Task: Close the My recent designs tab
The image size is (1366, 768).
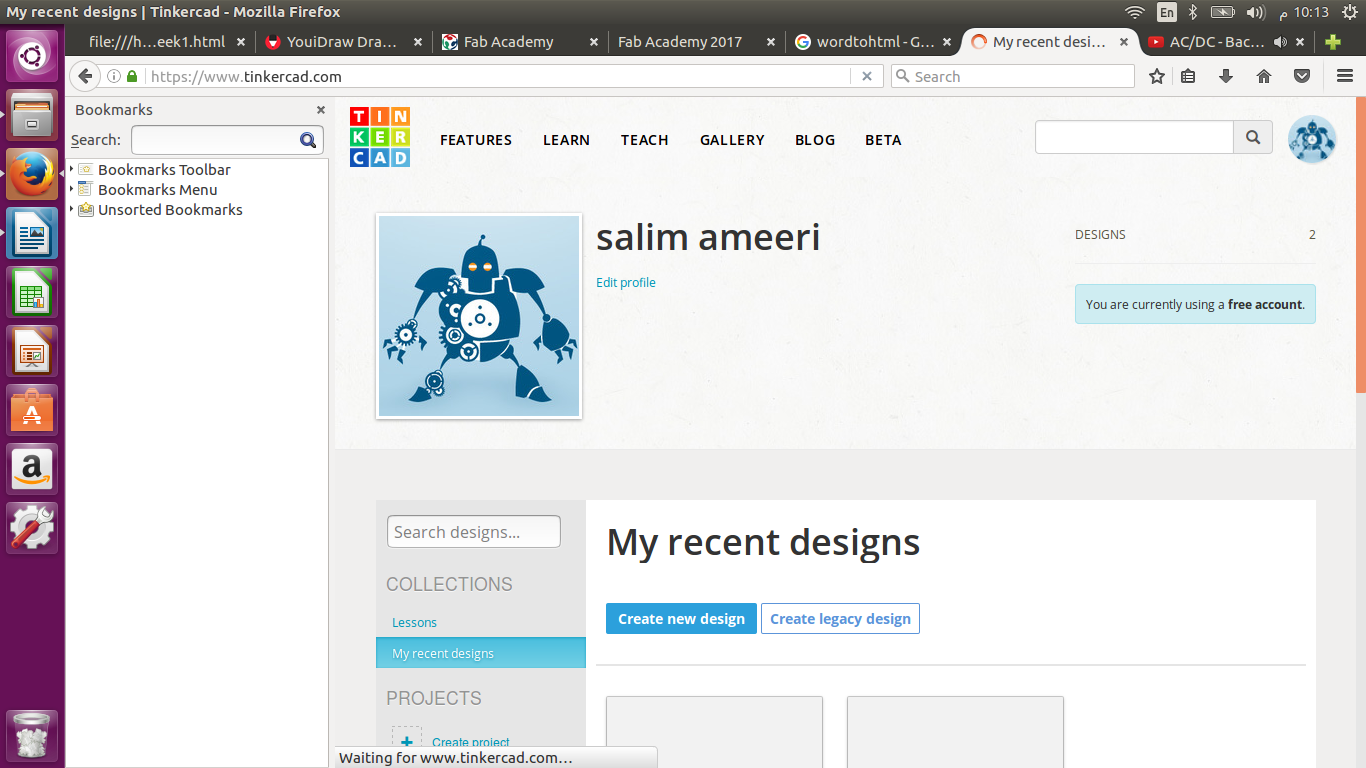Action: [x=1124, y=42]
